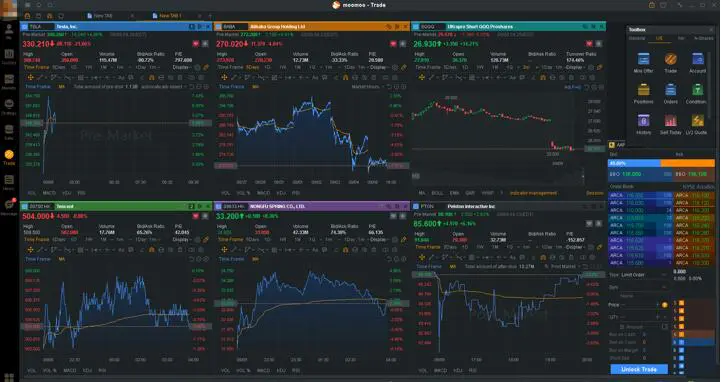This screenshot has width=721, height=382.
Task: Open Account from the Toolbox panel
Action: coord(697,63)
